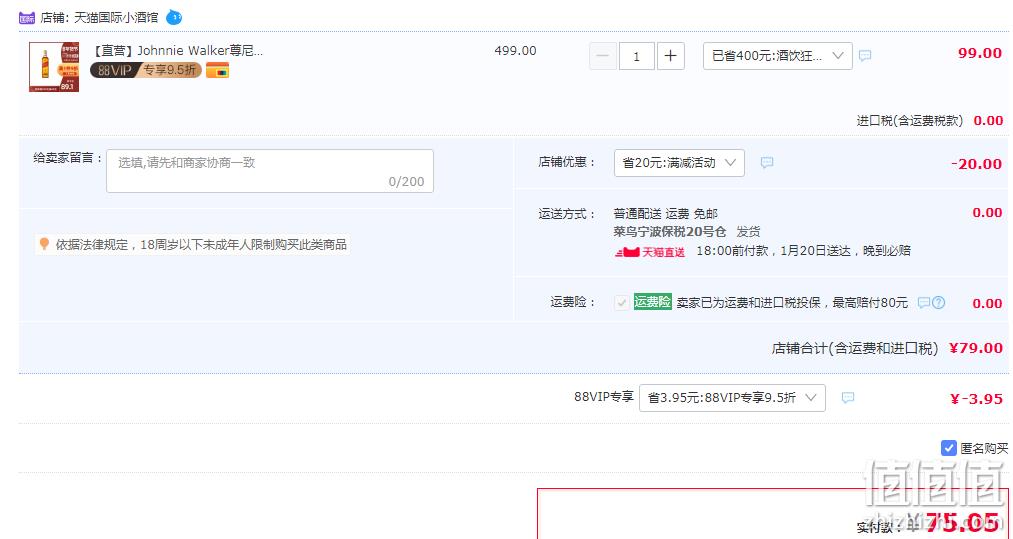Expand the 已省400元 promotion dropdown
Image resolution: width=1013 pixels, height=539 pixels.
(x=777, y=56)
